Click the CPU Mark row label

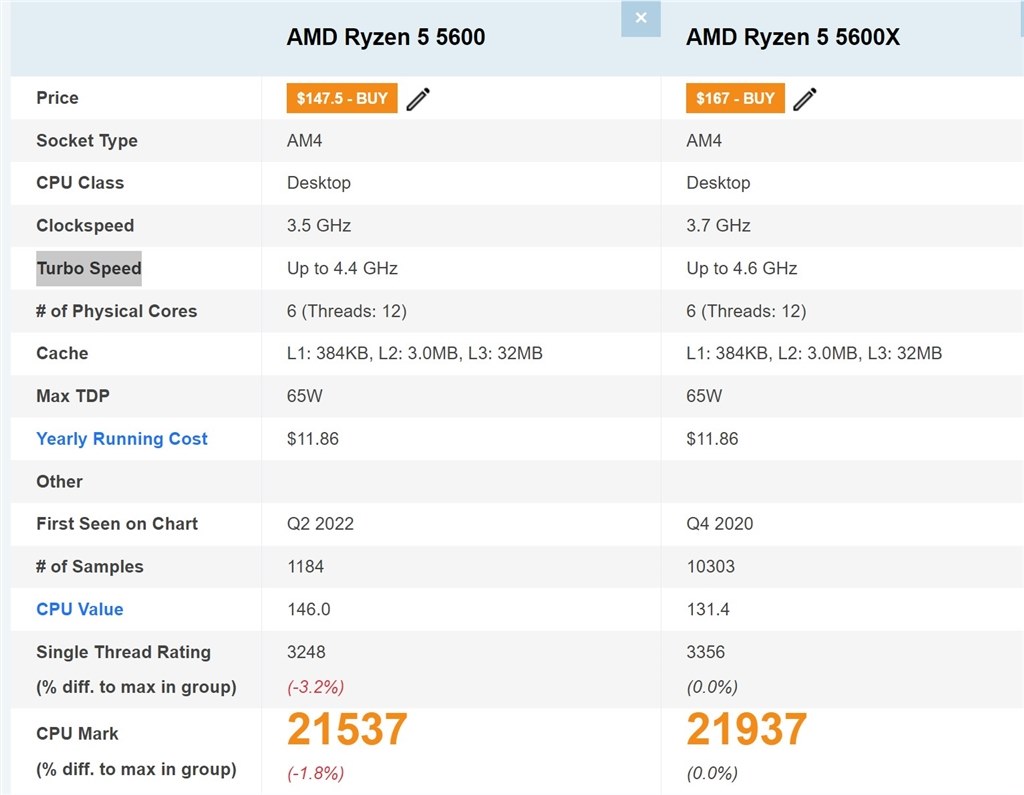(x=78, y=734)
